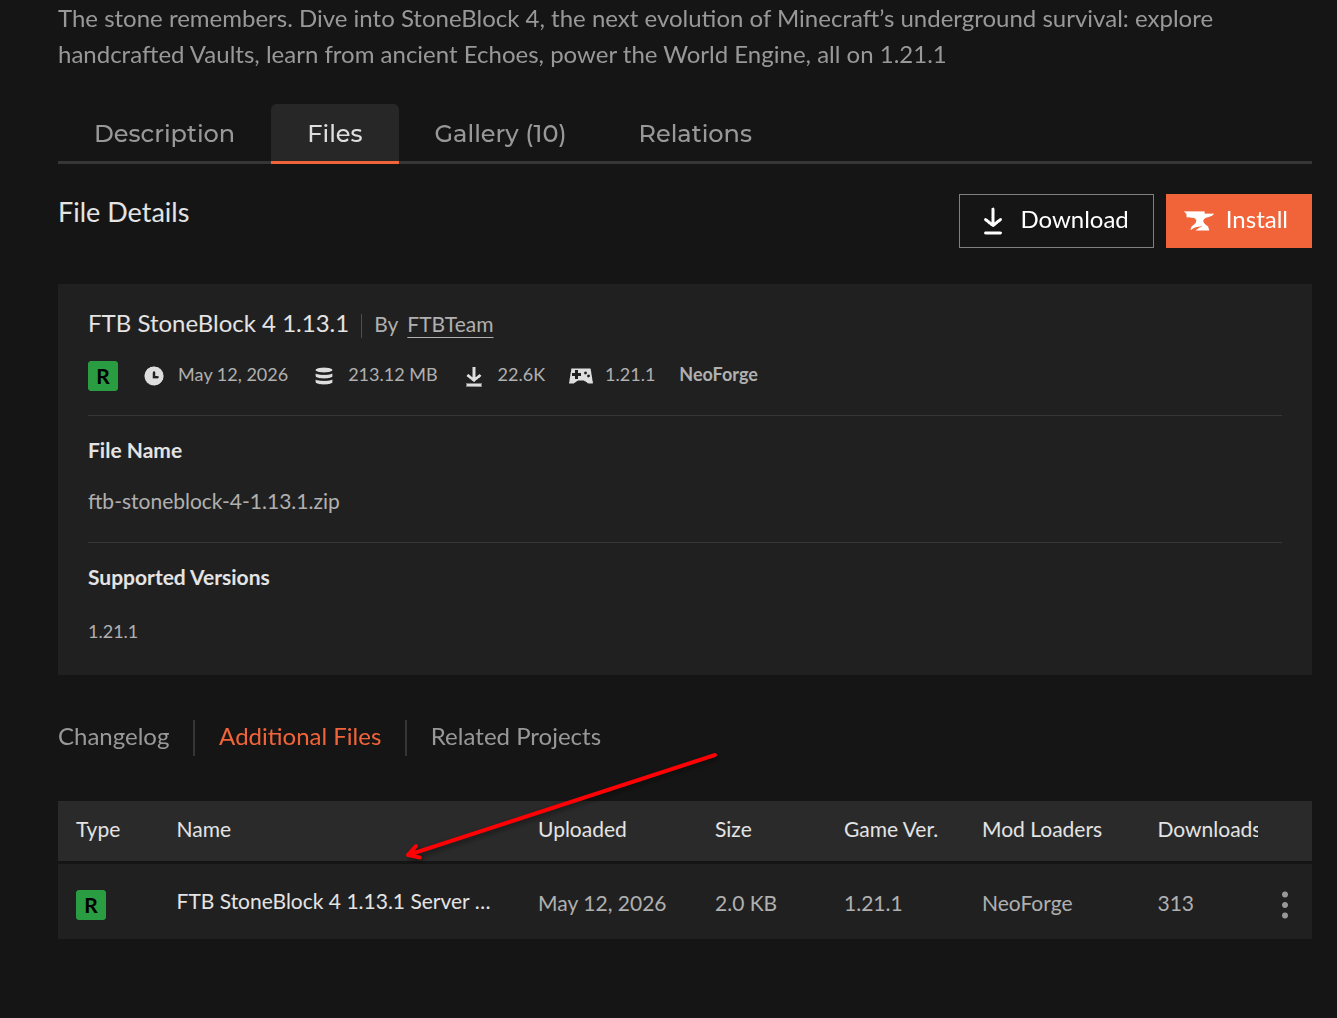Click the game controller version icon
The image size is (1337, 1018).
[581, 376]
